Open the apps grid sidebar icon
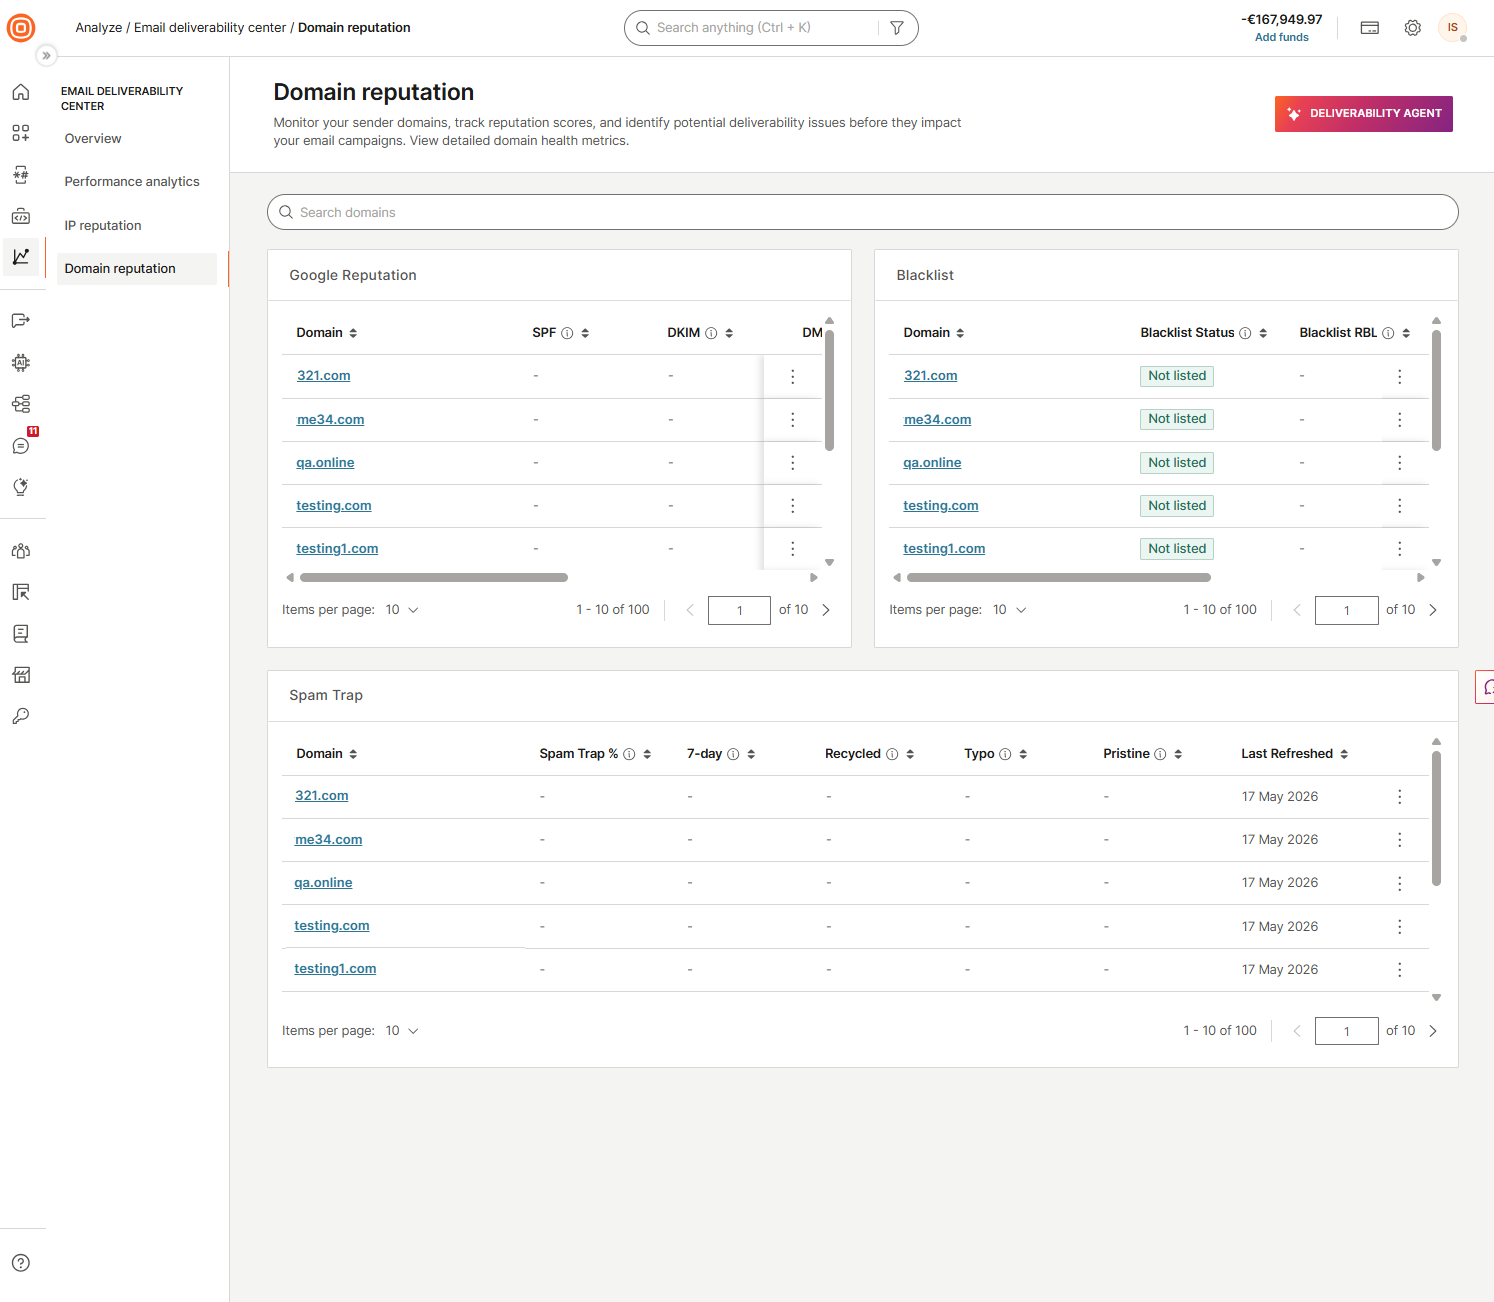Image resolution: width=1494 pixels, height=1302 pixels. pos(21,133)
